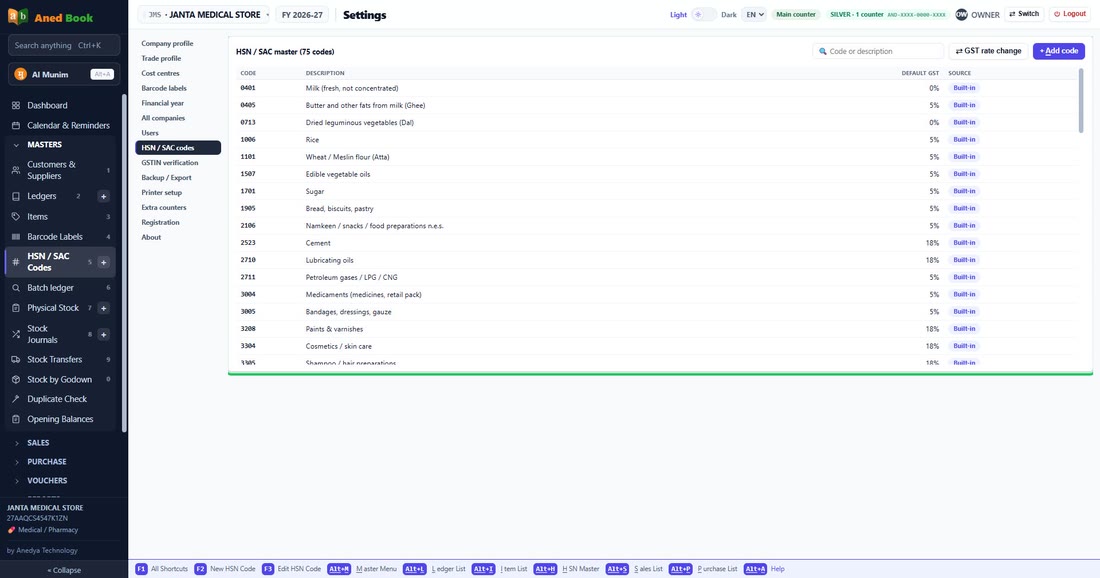Collapse the left sidebar

[64, 570]
